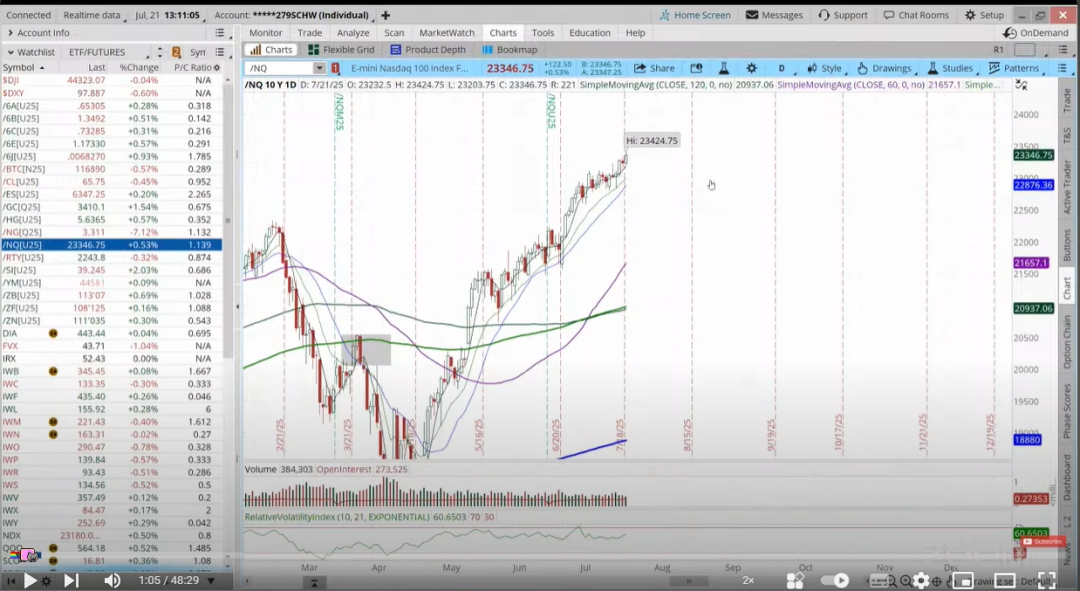The width and height of the screenshot is (1080, 591).
Task: Toggle the video autoplay switch
Action: (836, 580)
